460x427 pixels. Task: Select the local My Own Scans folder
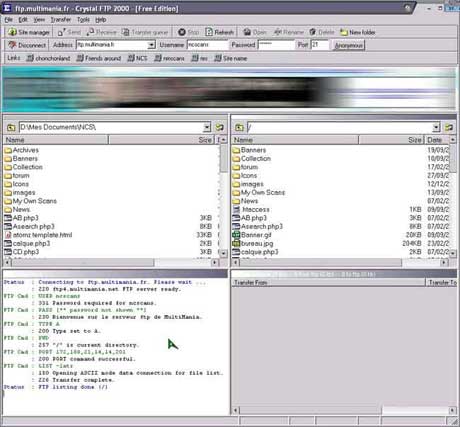click(x=30, y=201)
